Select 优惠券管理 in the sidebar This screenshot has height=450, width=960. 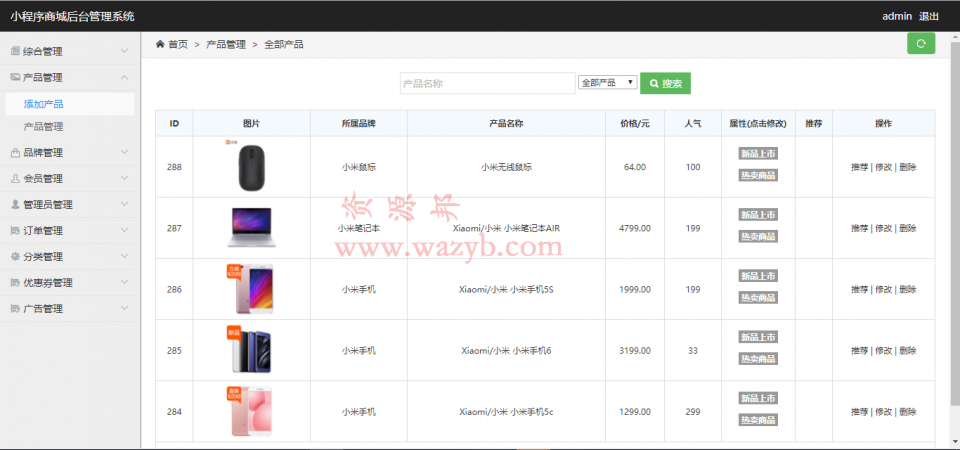click(48, 283)
